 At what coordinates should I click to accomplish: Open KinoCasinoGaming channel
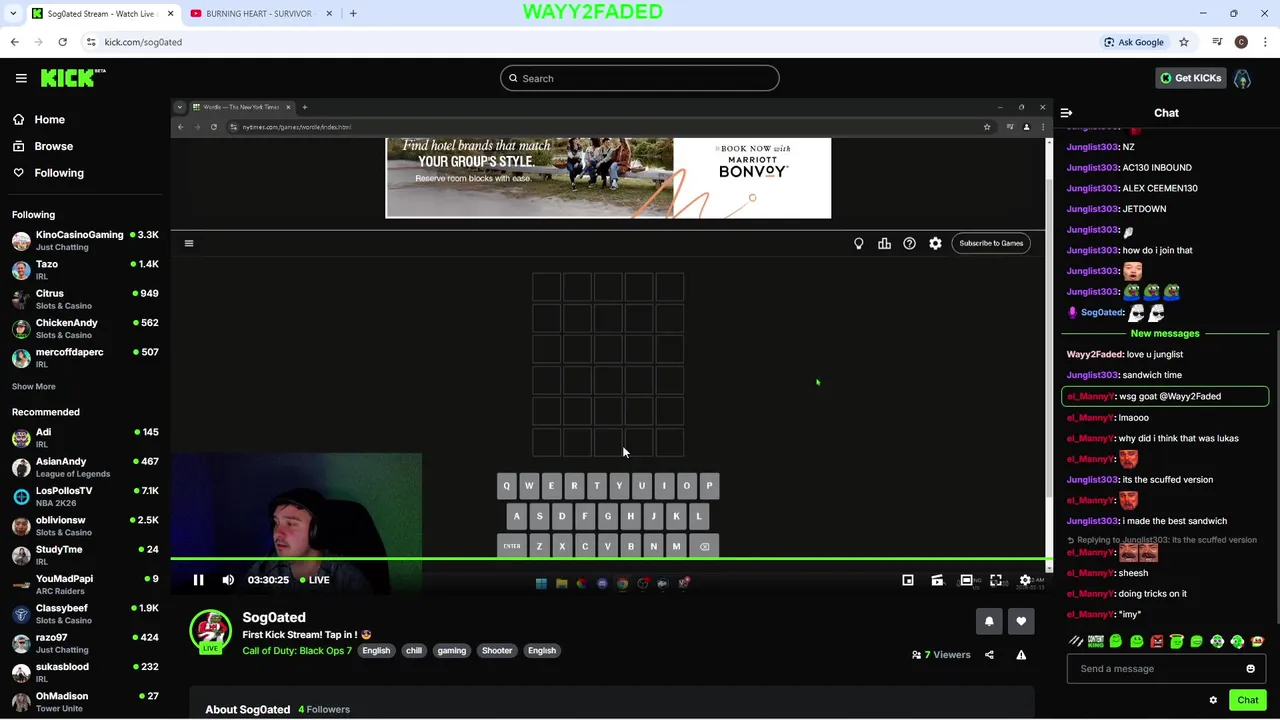point(85,240)
